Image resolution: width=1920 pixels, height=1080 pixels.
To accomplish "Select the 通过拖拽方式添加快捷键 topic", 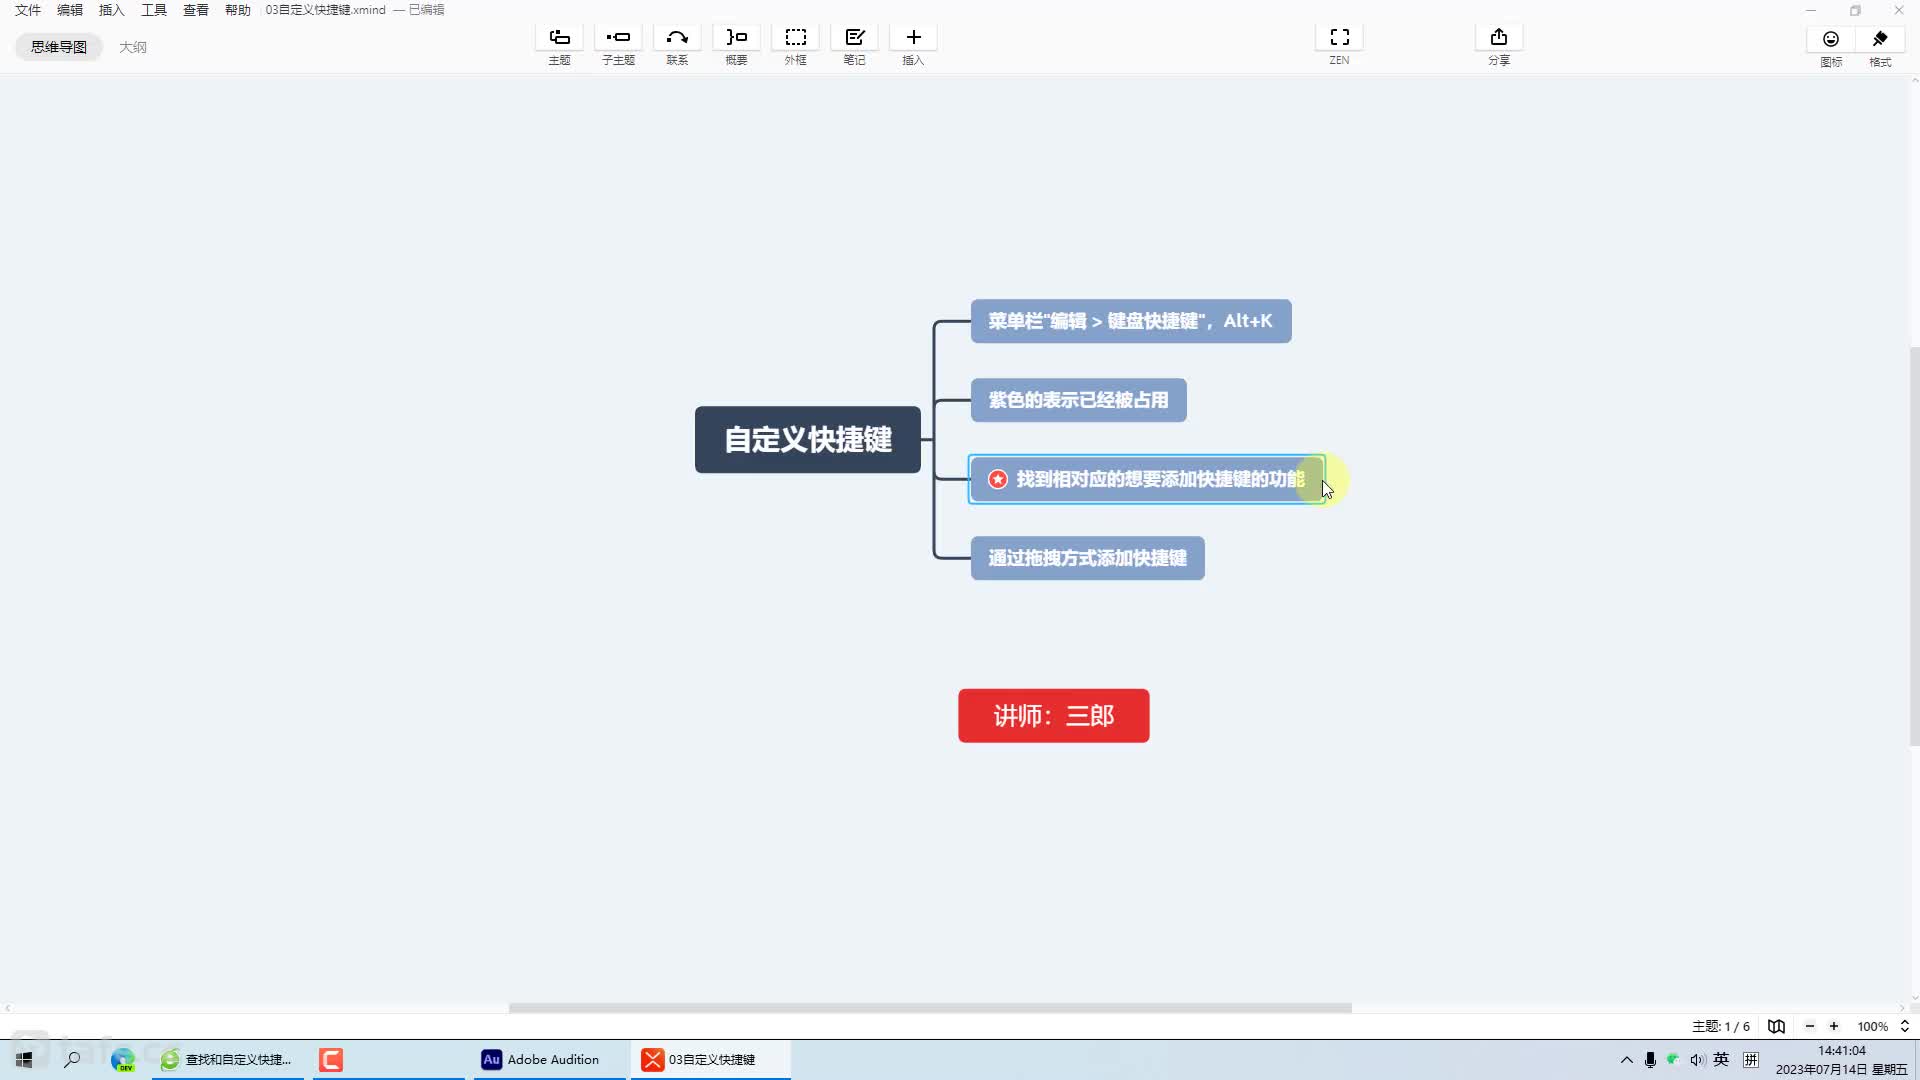I will tap(1088, 558).
